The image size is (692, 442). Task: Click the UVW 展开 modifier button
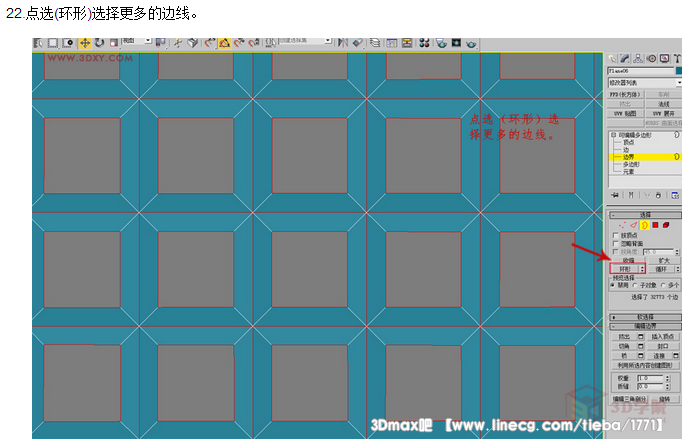(664, 113)
